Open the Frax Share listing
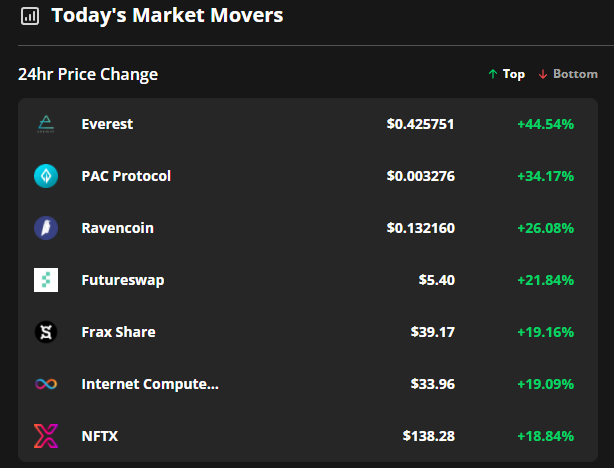The width and height of the screenshot is (614, 468). (118, 332)
